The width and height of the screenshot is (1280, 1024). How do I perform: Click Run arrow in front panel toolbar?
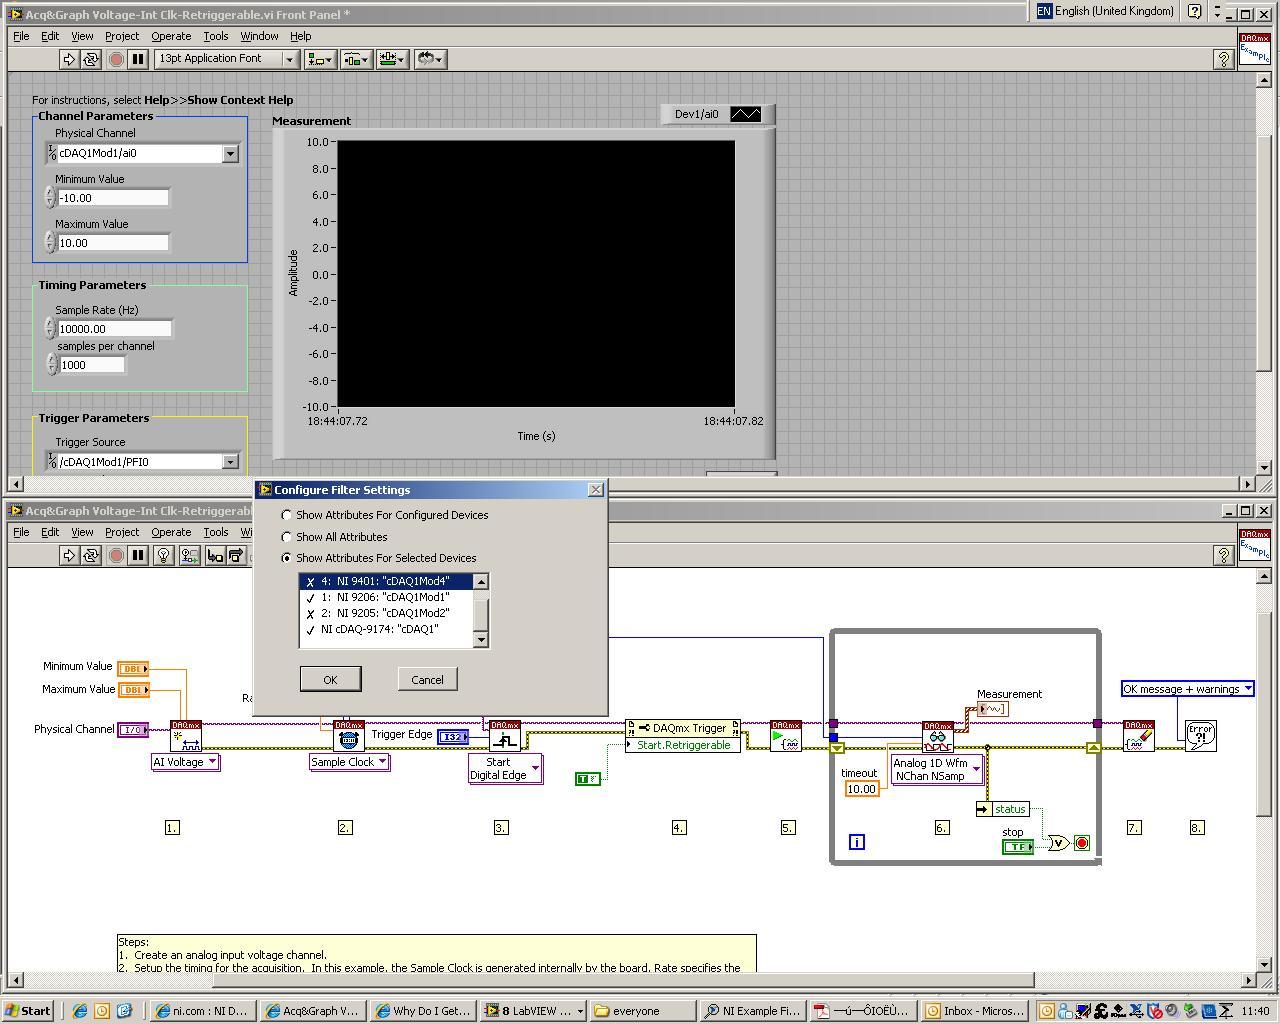click(69, 59)
